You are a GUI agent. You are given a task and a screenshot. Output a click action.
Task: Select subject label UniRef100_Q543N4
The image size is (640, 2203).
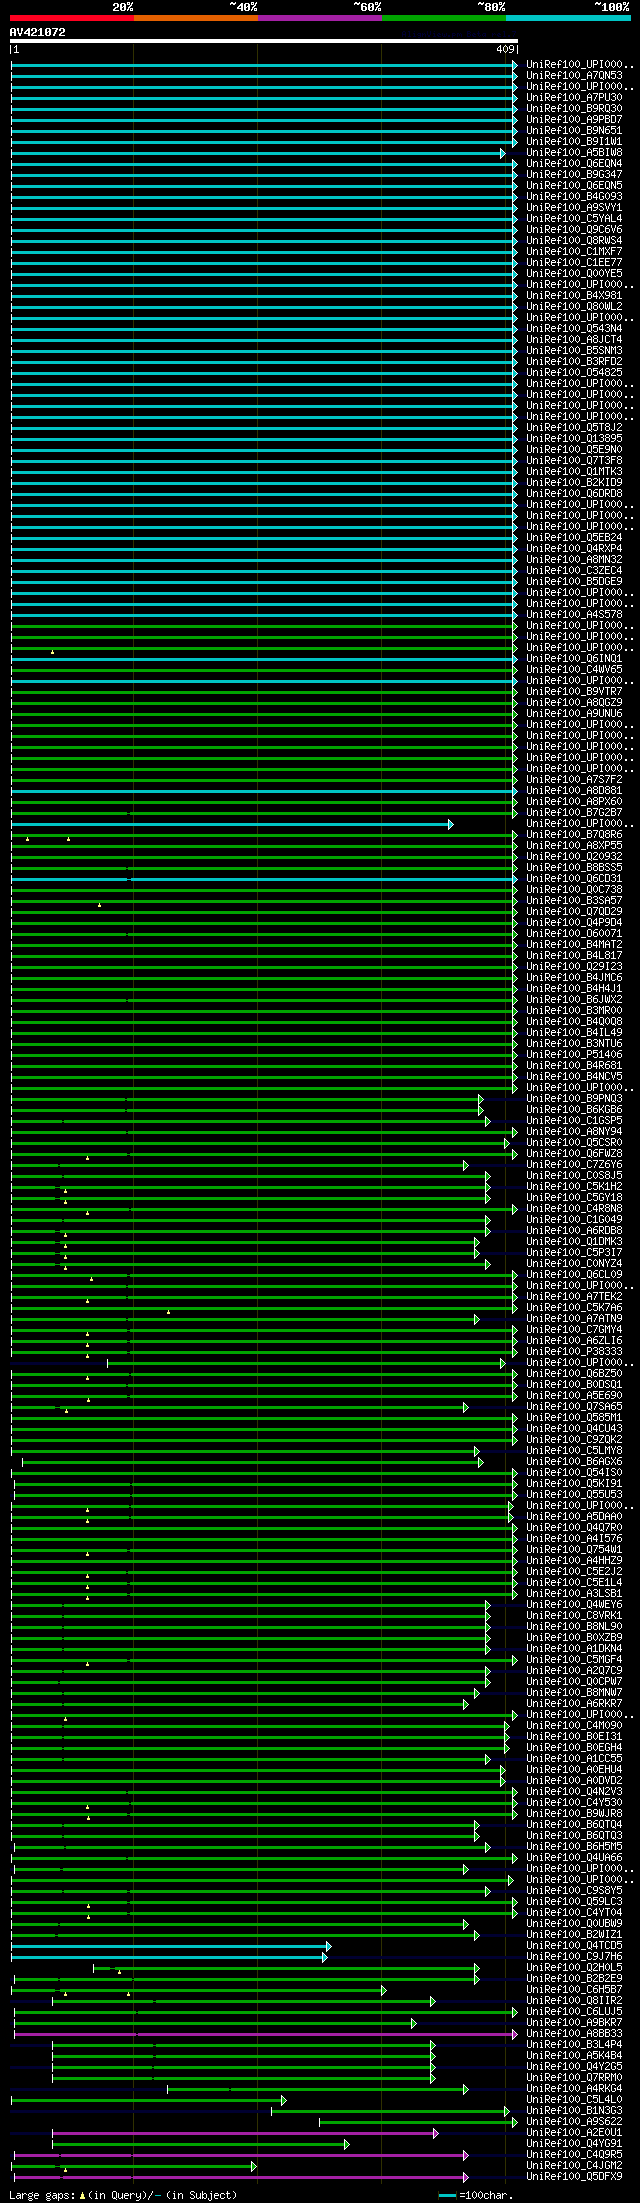click(574, 329)
